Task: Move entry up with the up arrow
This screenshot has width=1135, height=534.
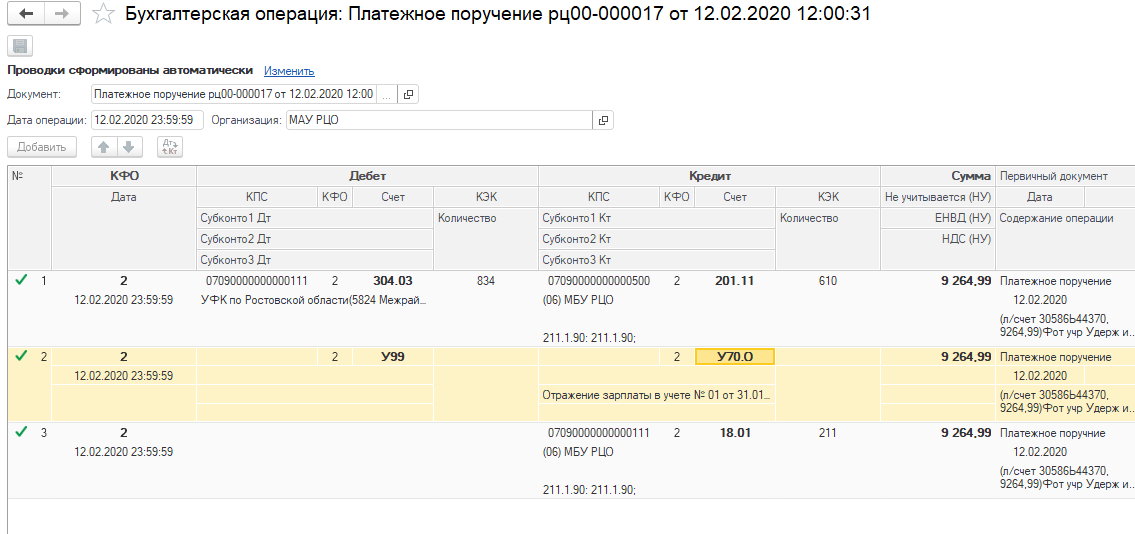Action: pyautogui.click(x=103, y=147)
